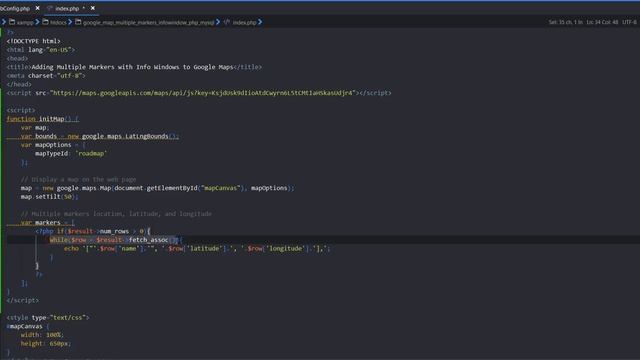Image resolution: width=640 pixels, height=360 pixels.
Task: Click 'mapCanvas' in getElementById call
Action: click(x=220, y=188)
